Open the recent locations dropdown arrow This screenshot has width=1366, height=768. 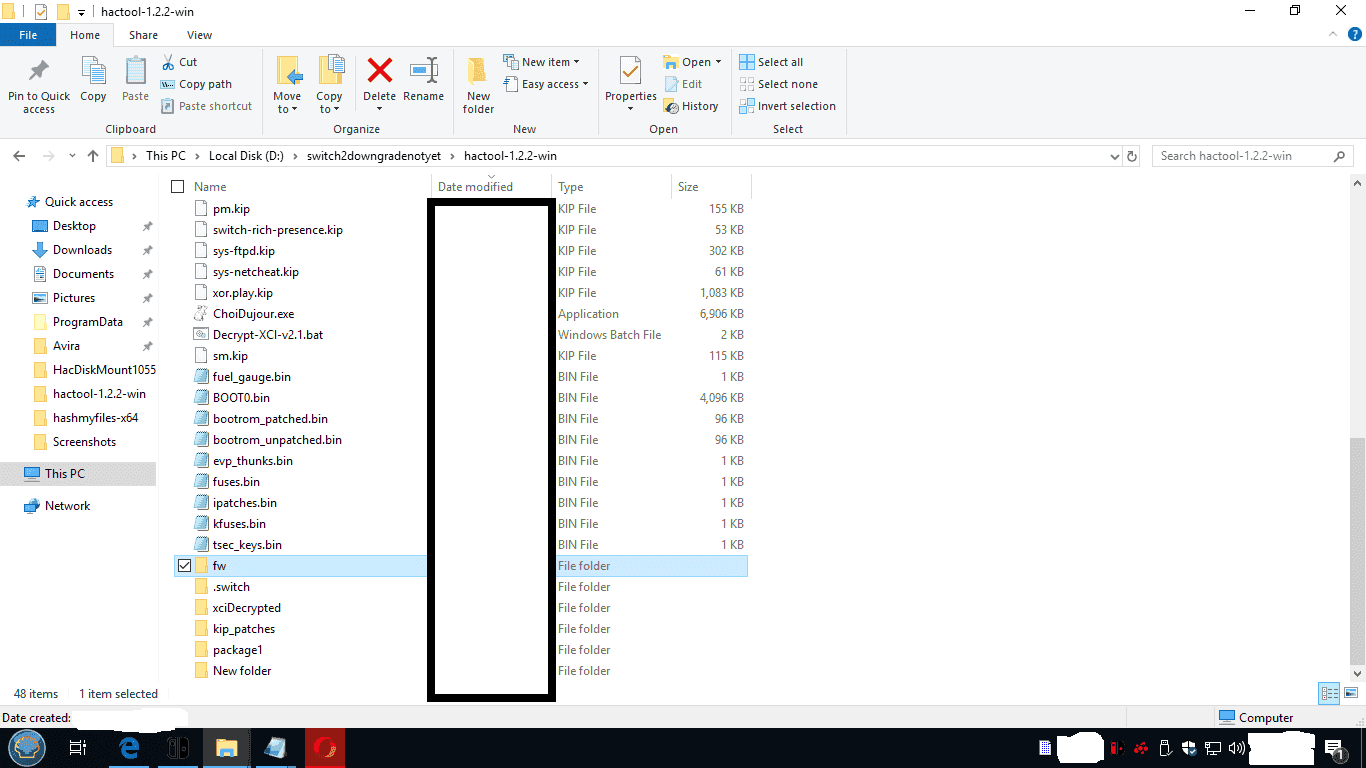(72, 156)
